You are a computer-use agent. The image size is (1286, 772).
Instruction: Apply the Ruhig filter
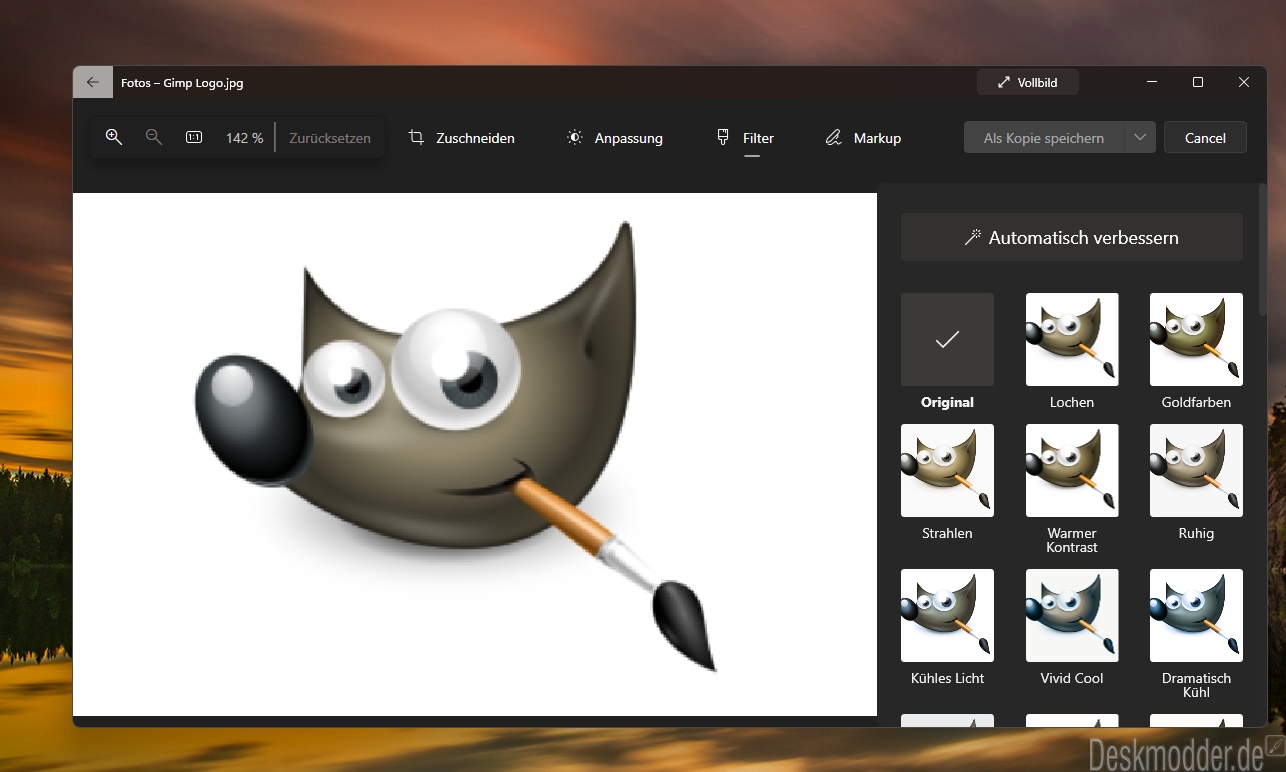pyautogui.click(x=1196, y=470)
